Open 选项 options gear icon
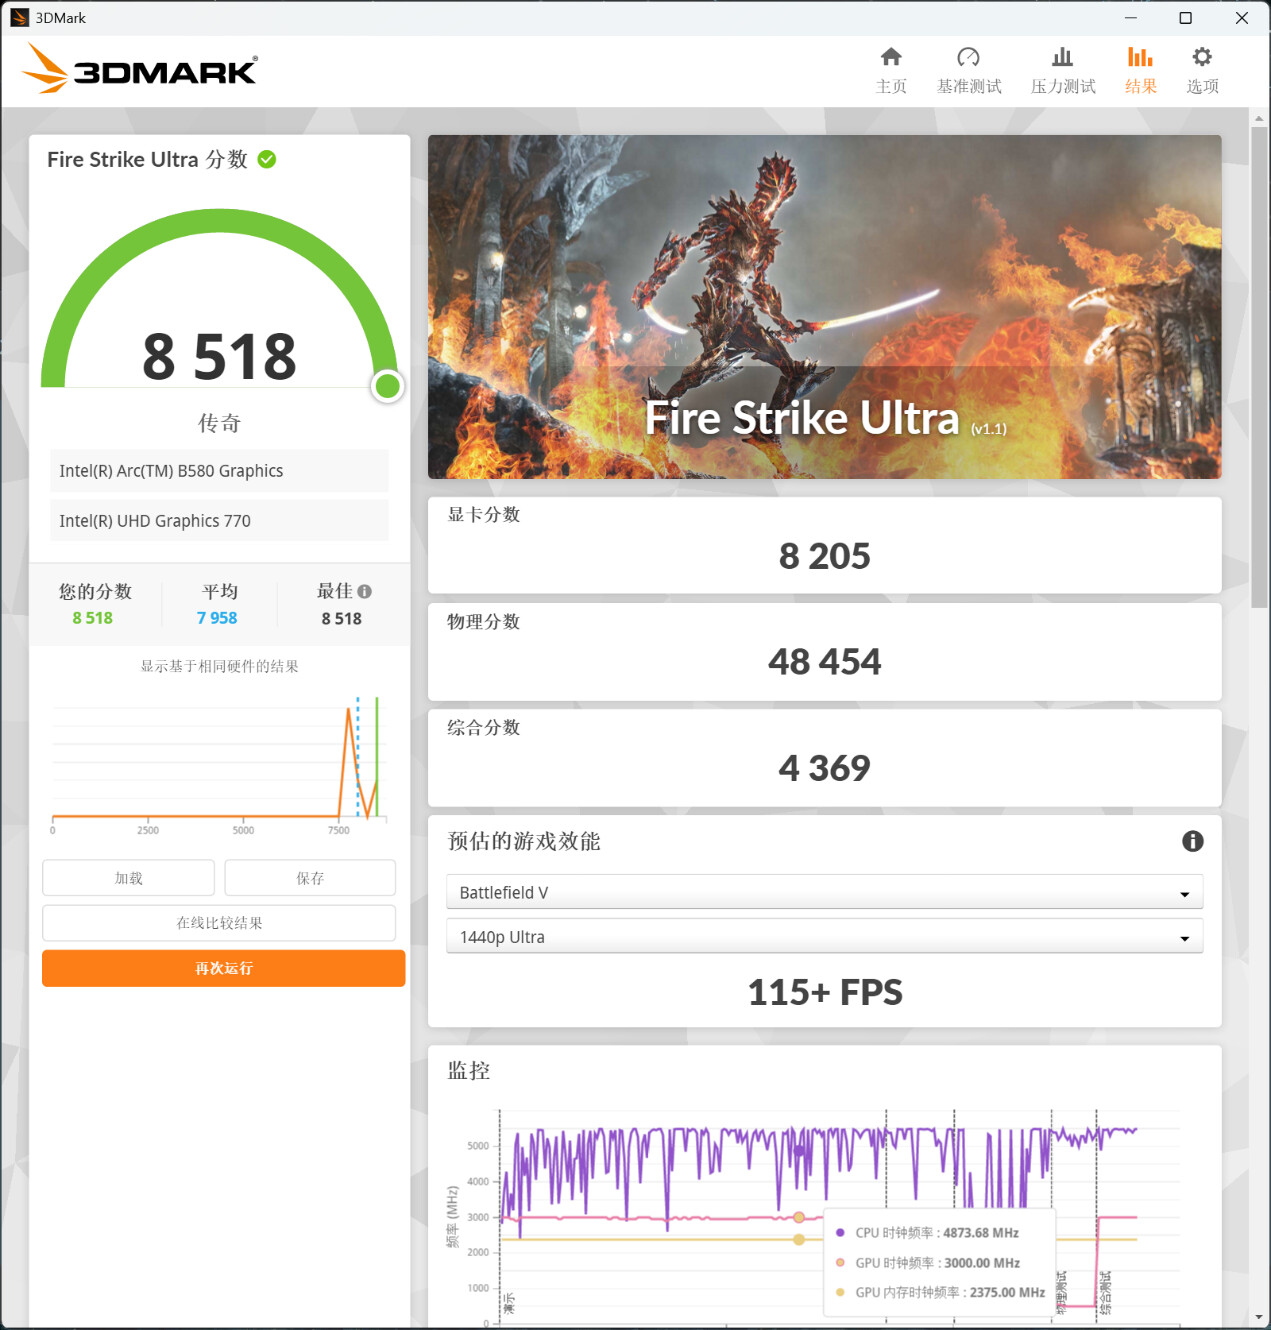The width and height of the screenshot is (1271, 1330). pyautogui.click(x=1202, y=57)
